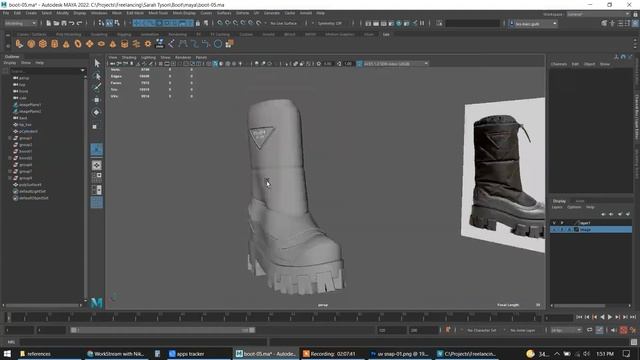Click the Undo icon in status line
Viewport: 640px width, 360px height.
click(71, 23)
